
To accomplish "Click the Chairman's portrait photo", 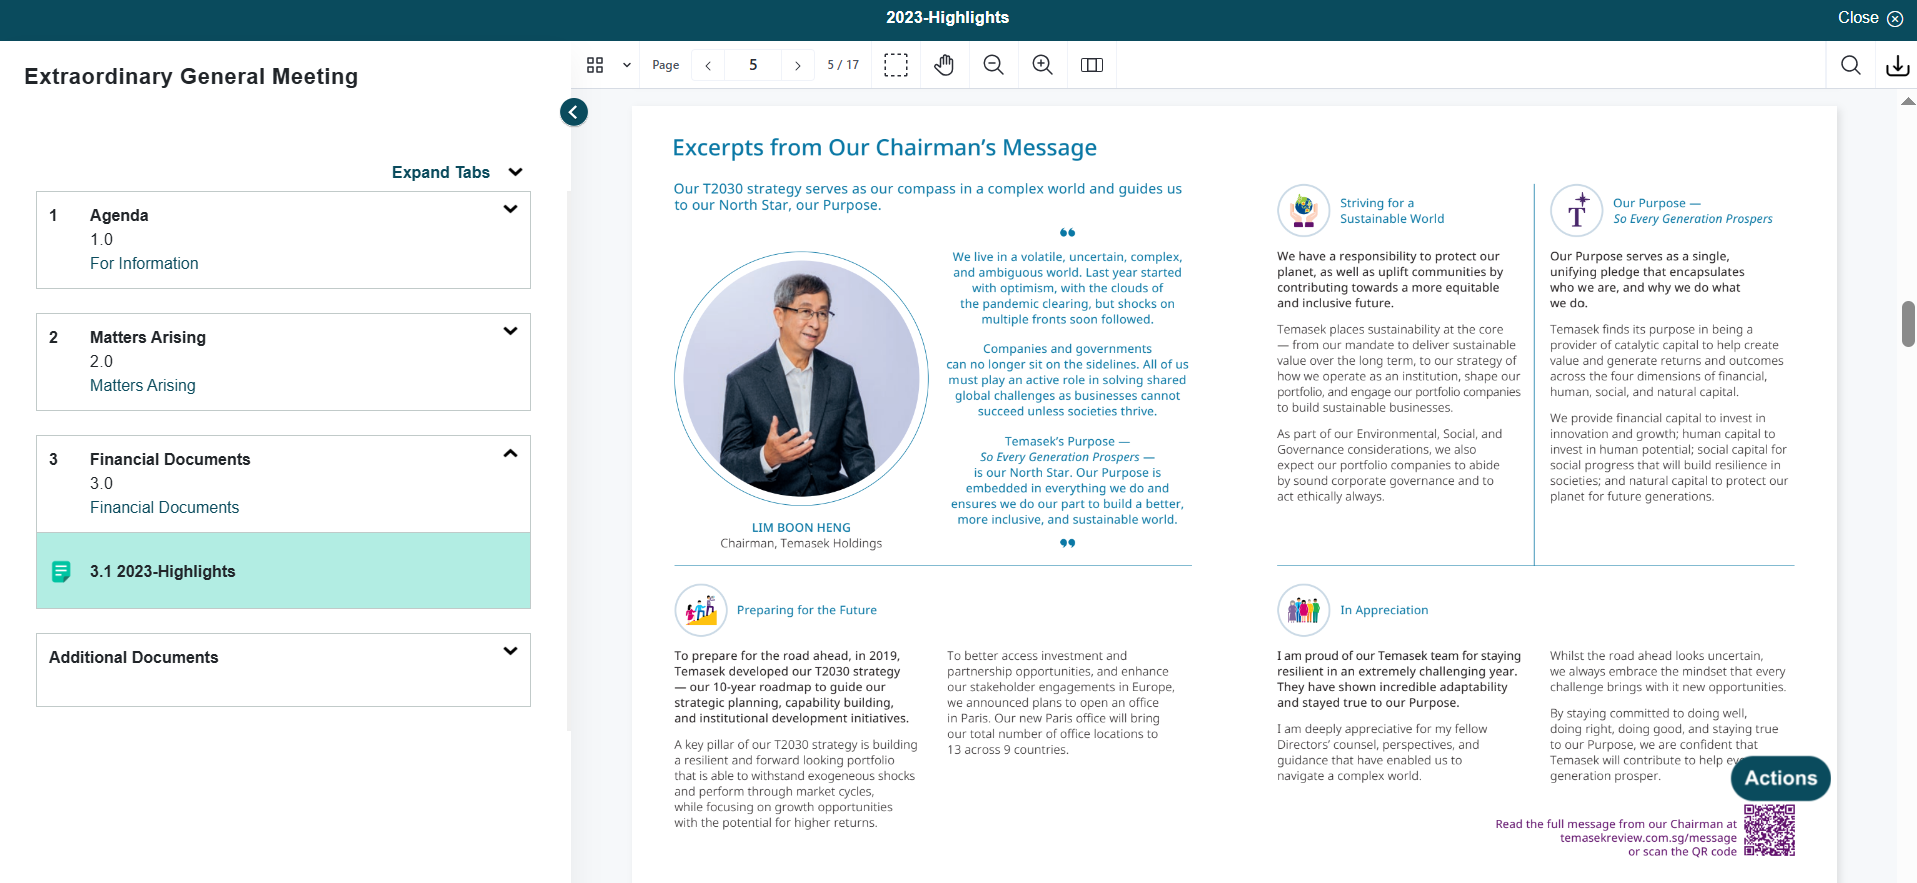I will [802, 378].
